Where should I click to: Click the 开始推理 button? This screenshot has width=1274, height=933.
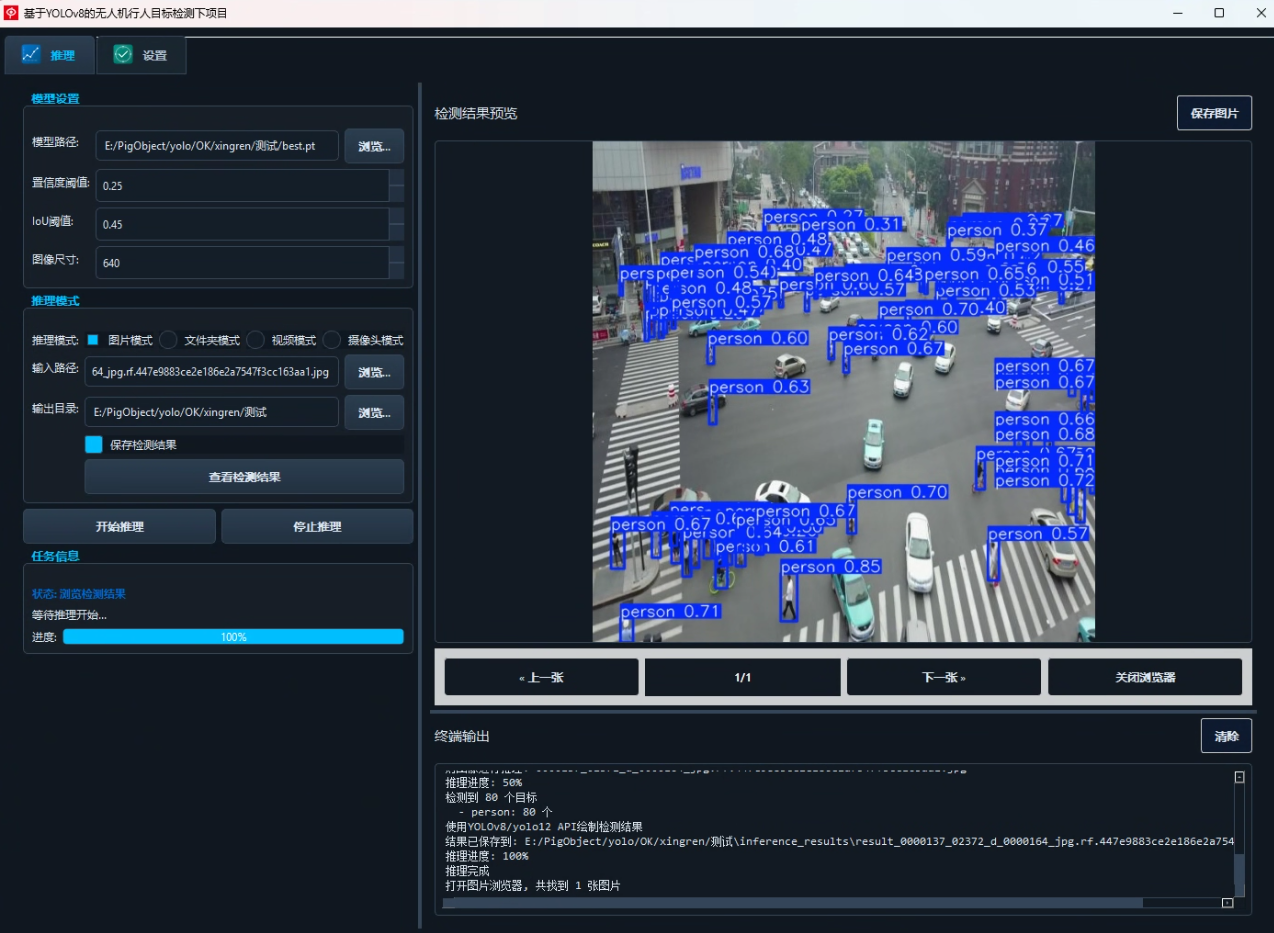click(119, 527)
